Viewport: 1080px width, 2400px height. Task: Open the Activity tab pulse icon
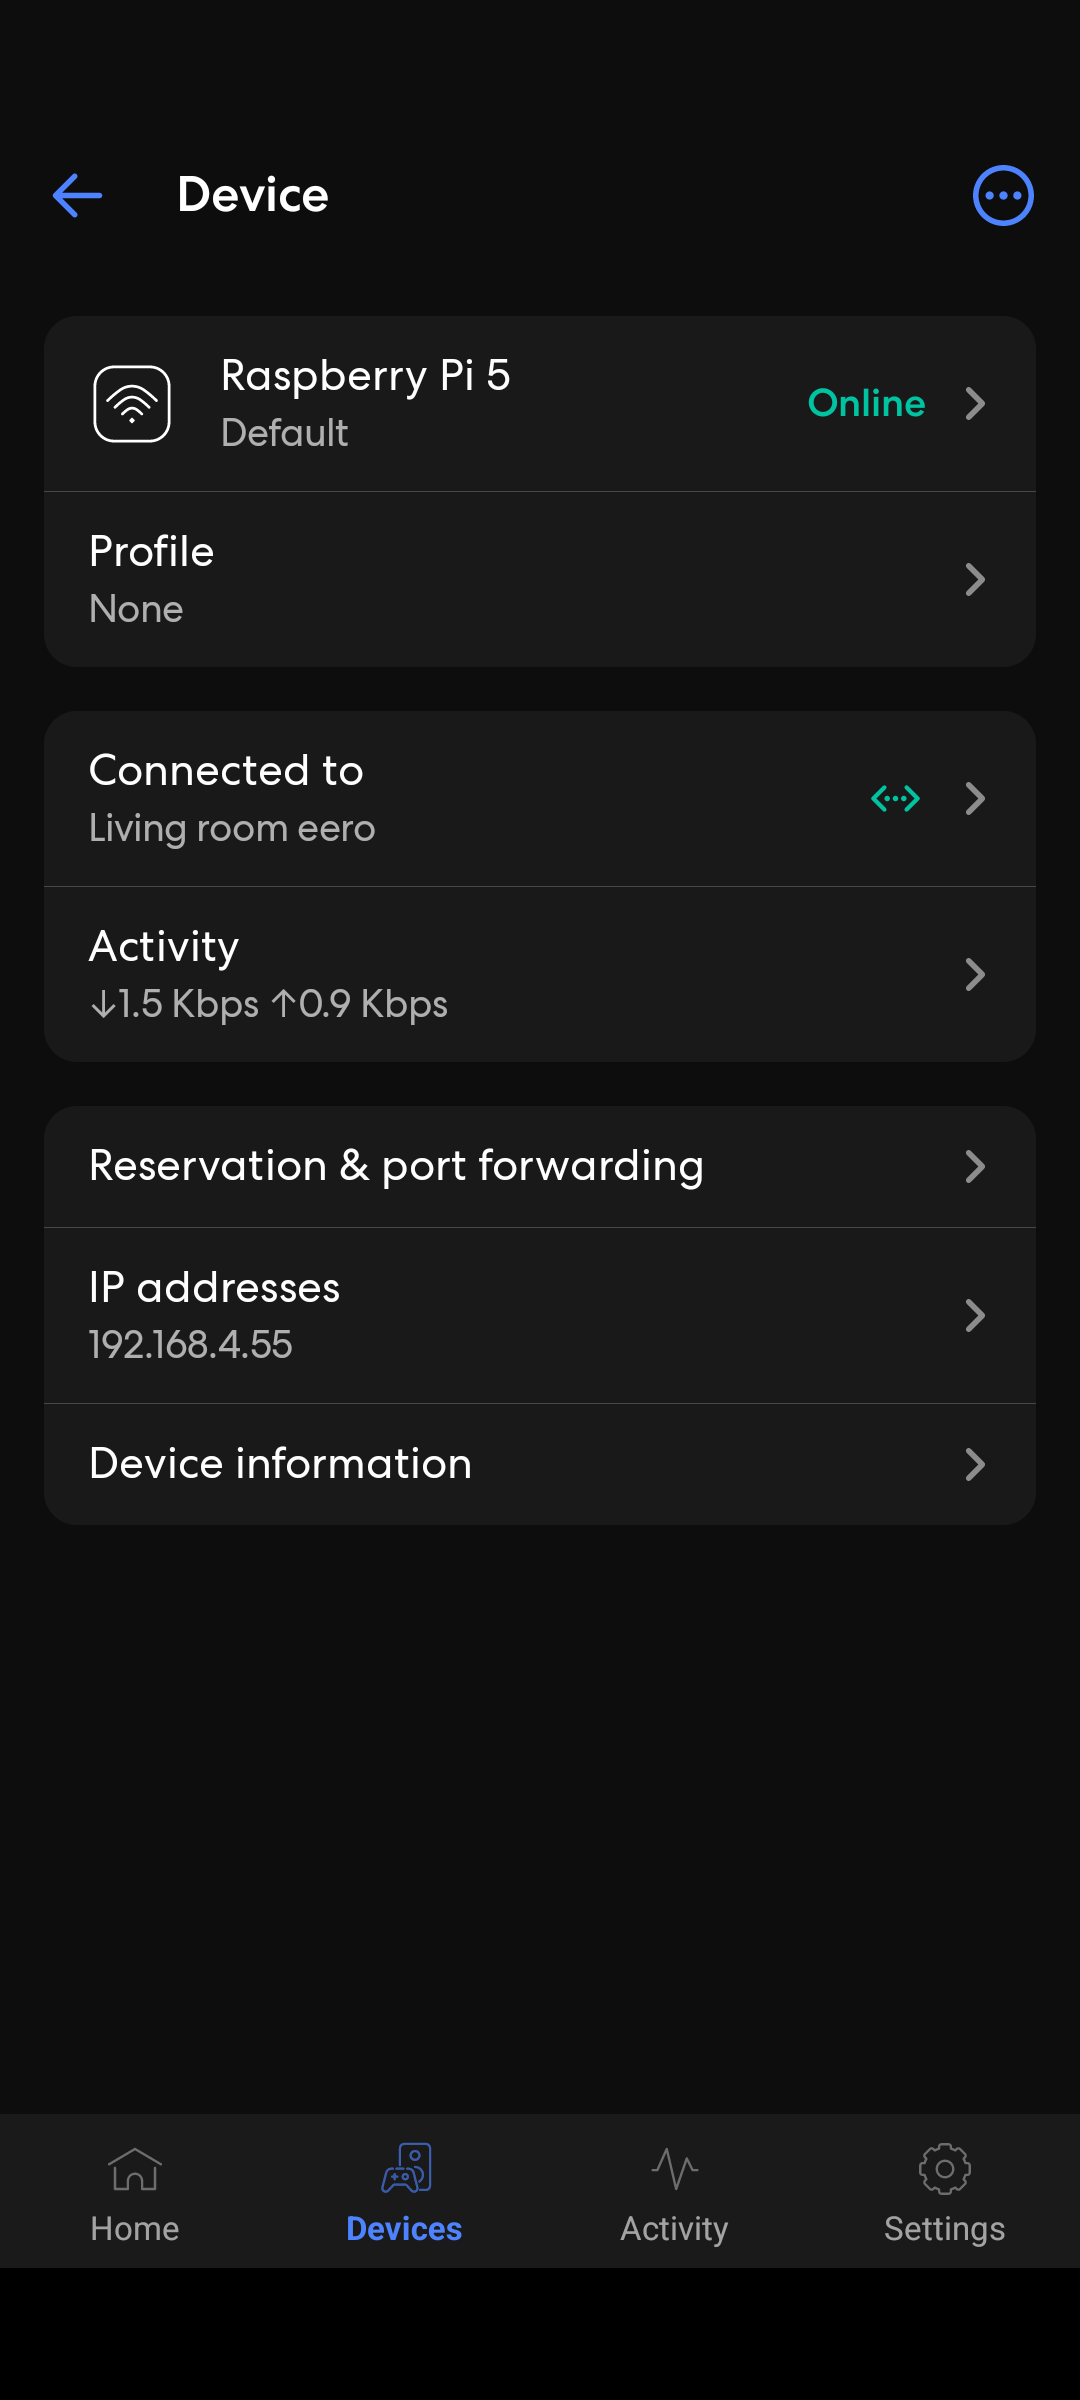coord(675,2168)
